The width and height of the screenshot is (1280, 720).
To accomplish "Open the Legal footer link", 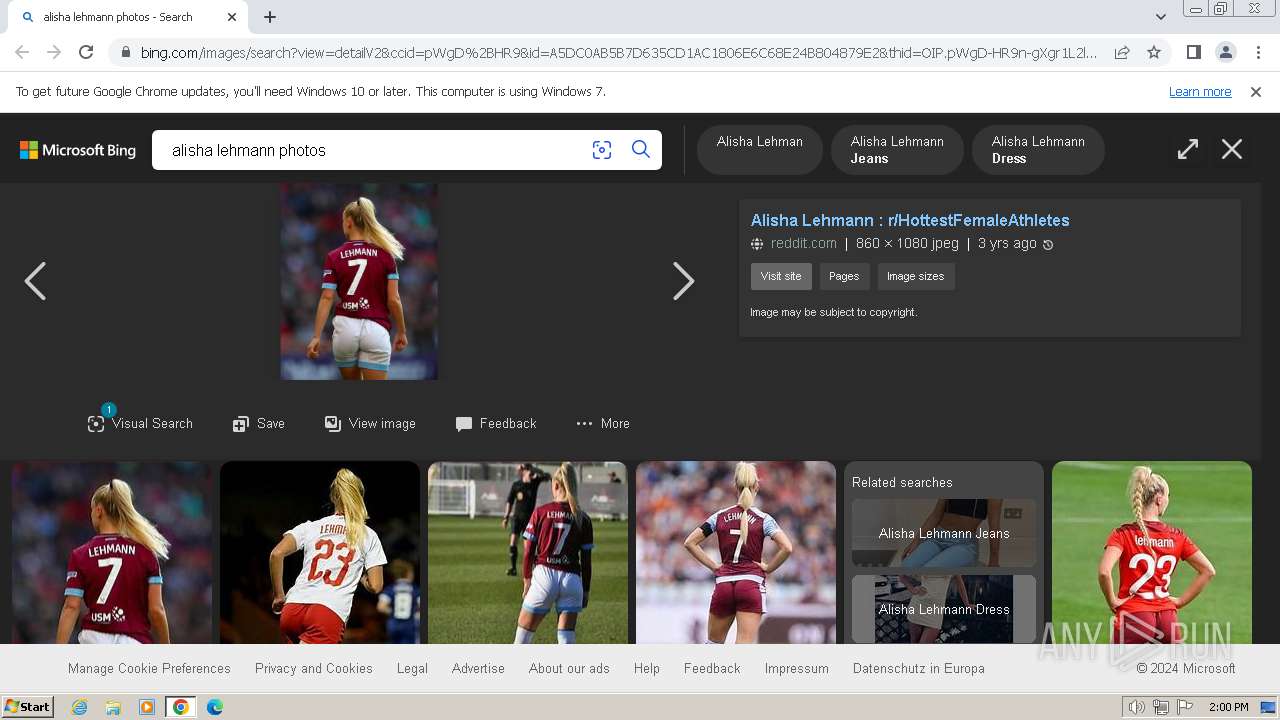I will click(x=412, y=668).
